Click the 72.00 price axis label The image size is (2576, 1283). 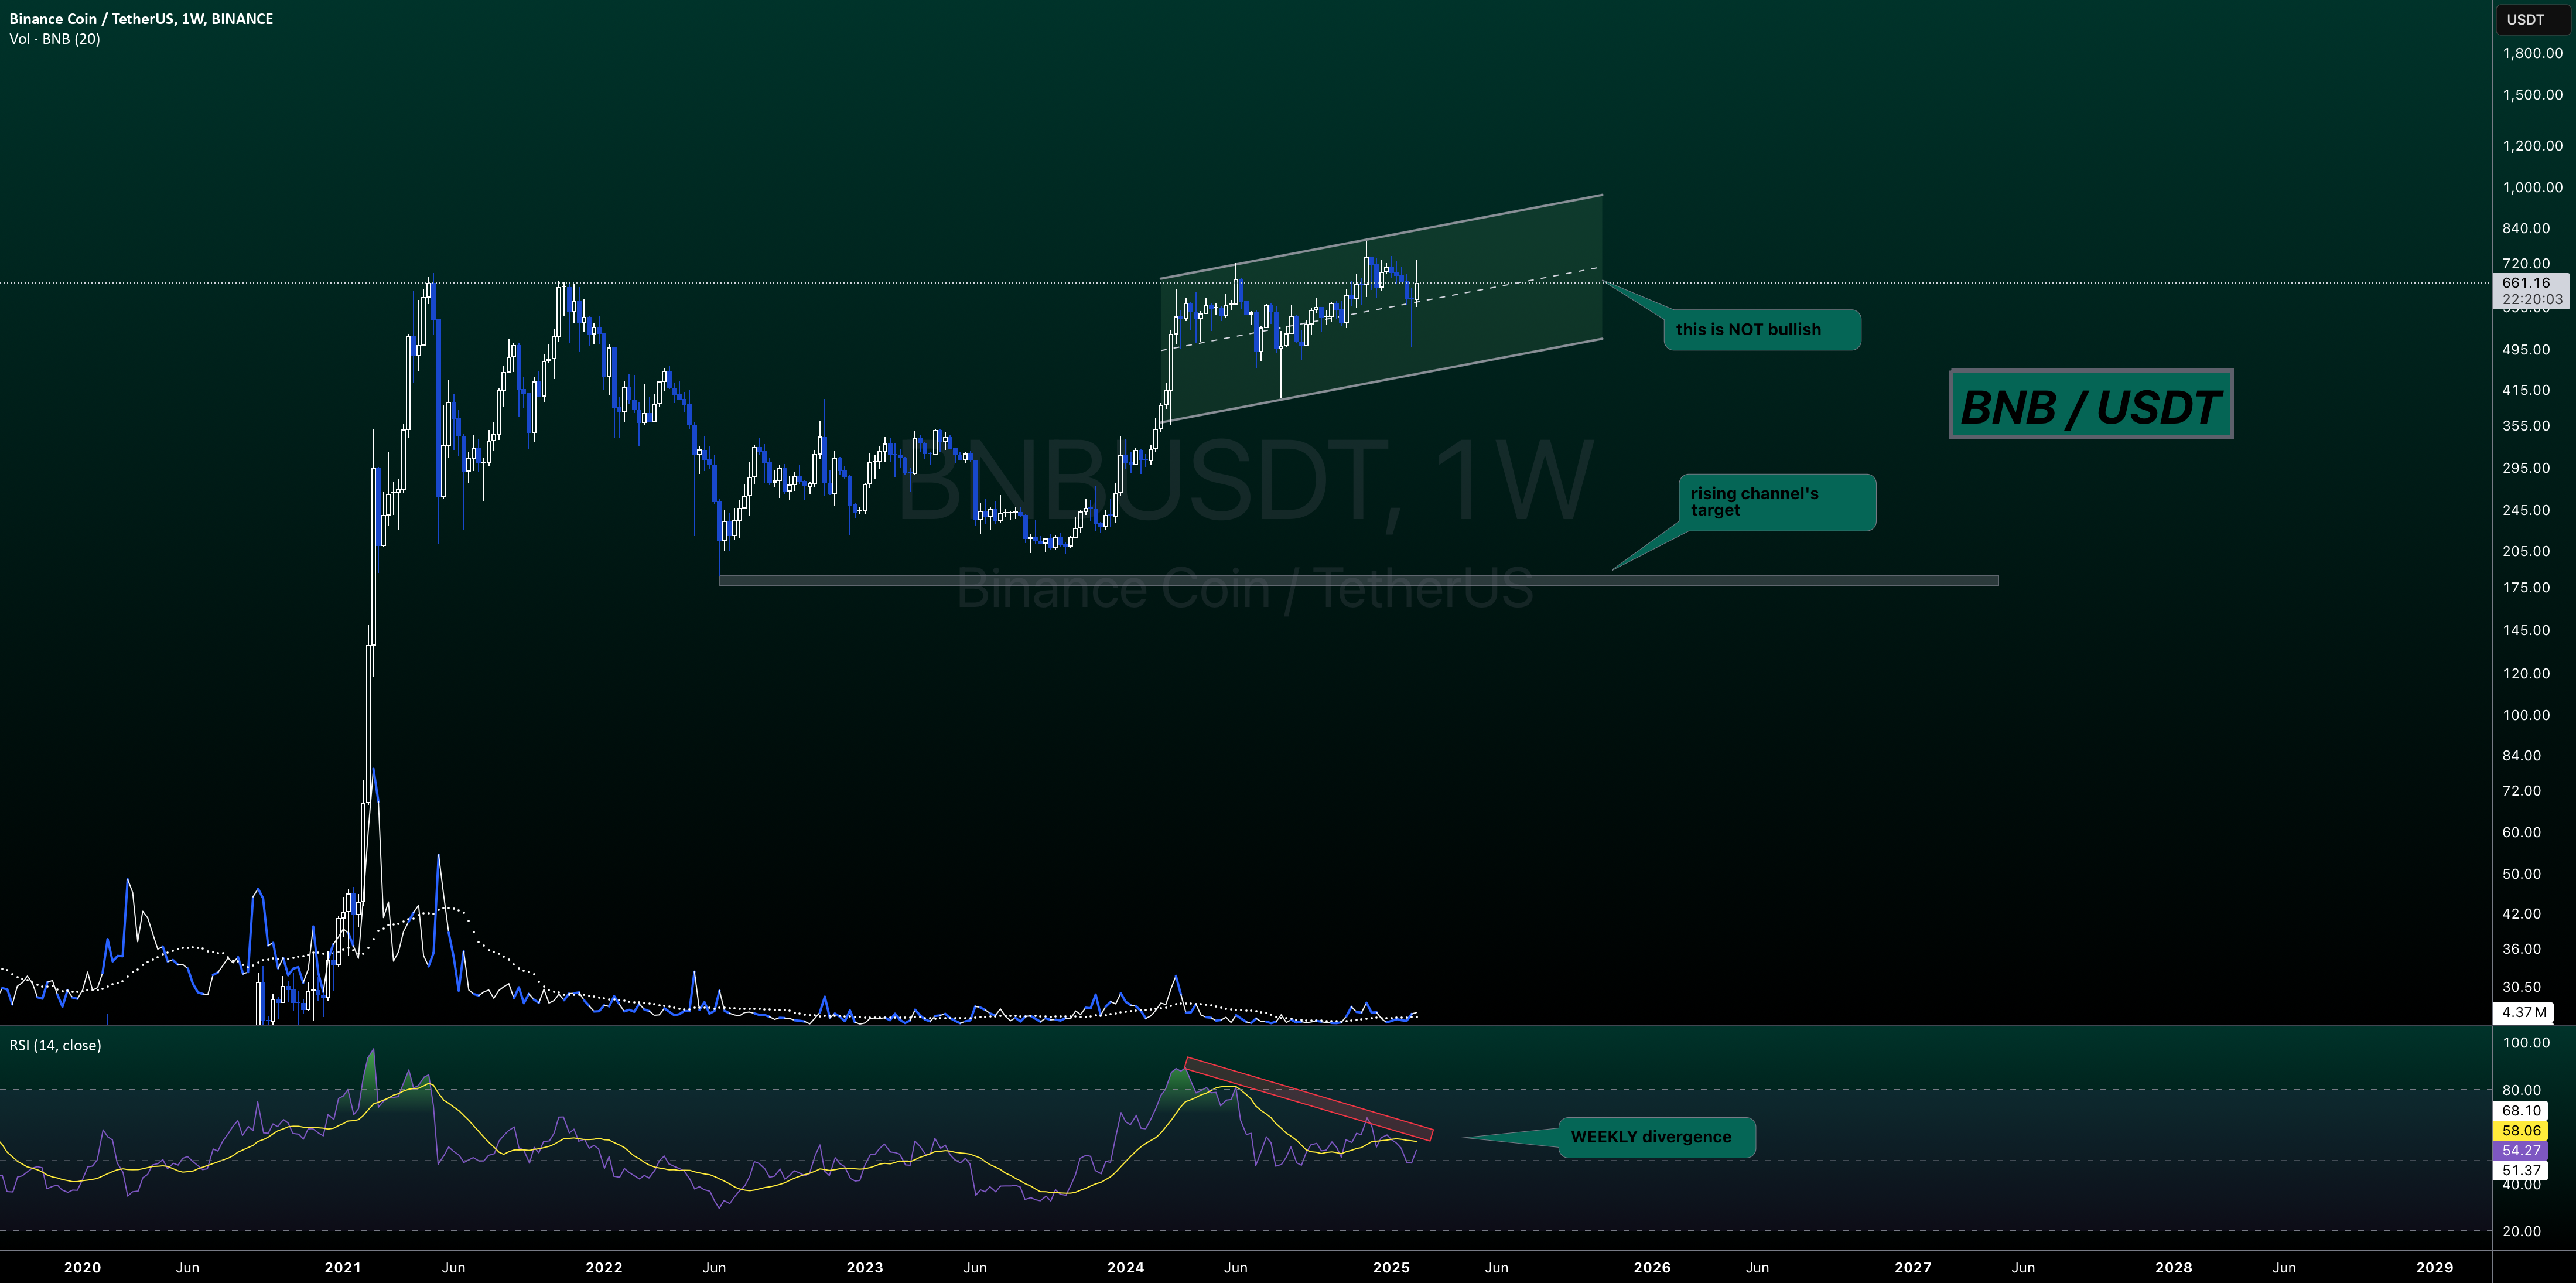tap(2522, 790)
